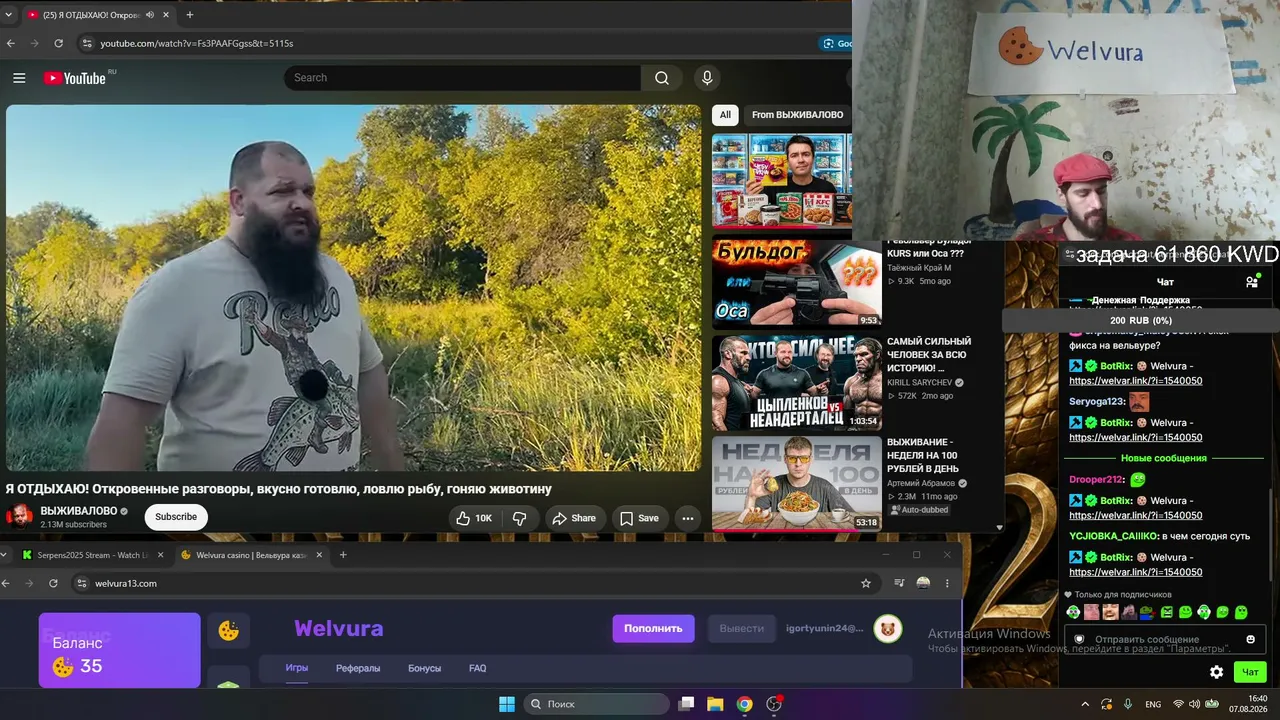Click the igortyunin24@ account name
Image resolution: width=1280 pixels, height=720 pixels.
[x=825, y=628]
